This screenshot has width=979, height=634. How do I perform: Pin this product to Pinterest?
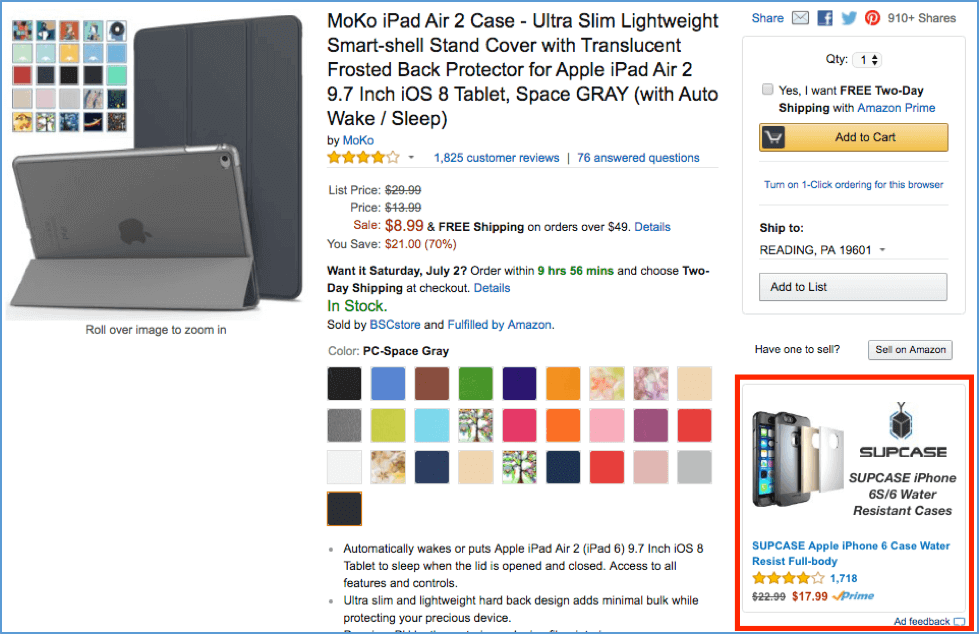pyautogui.click(x=871, y=18)
